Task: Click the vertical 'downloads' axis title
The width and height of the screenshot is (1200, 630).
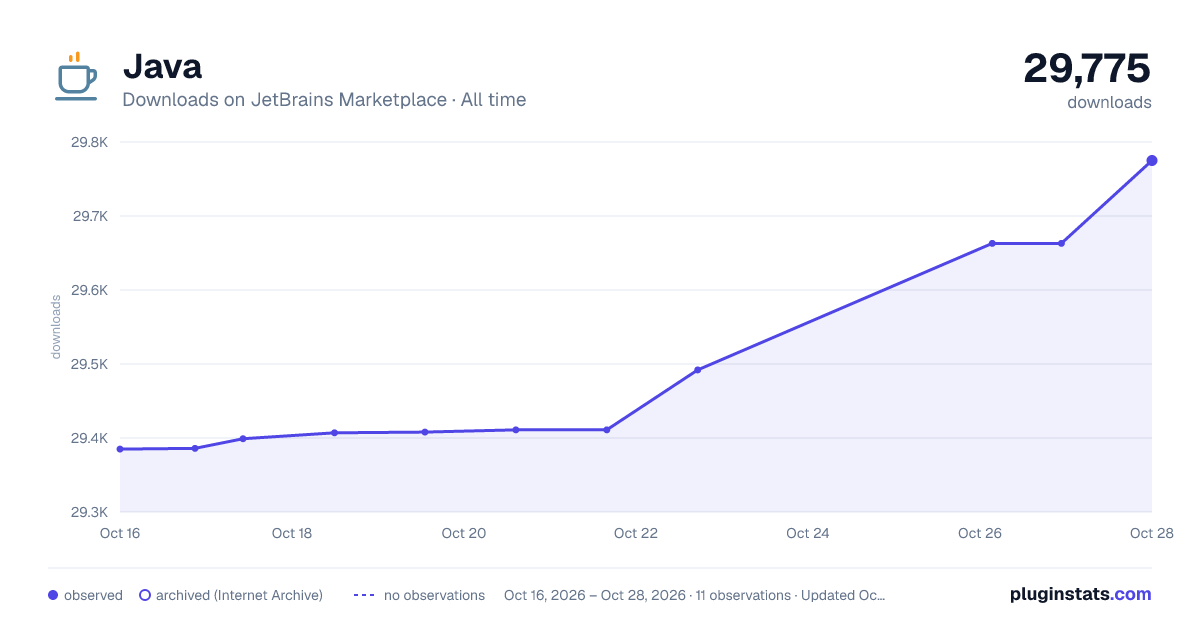Action: point(56,327)
